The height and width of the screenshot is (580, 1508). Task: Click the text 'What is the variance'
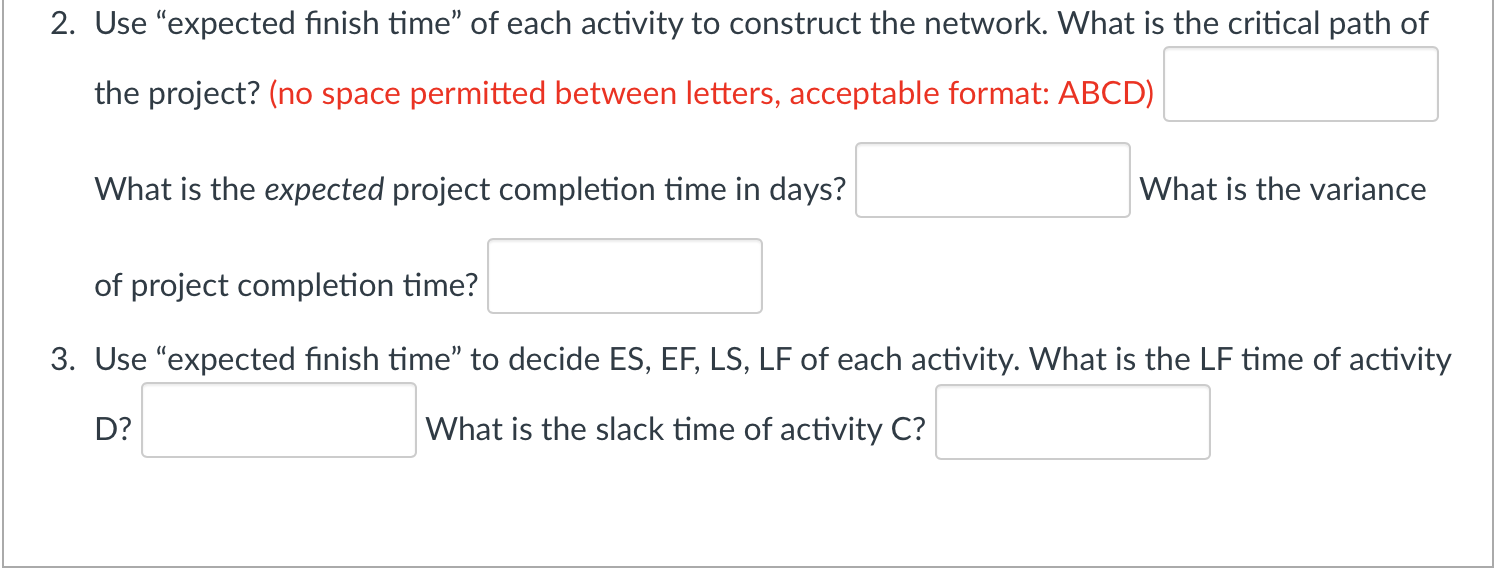click(x=1284, y=189)
